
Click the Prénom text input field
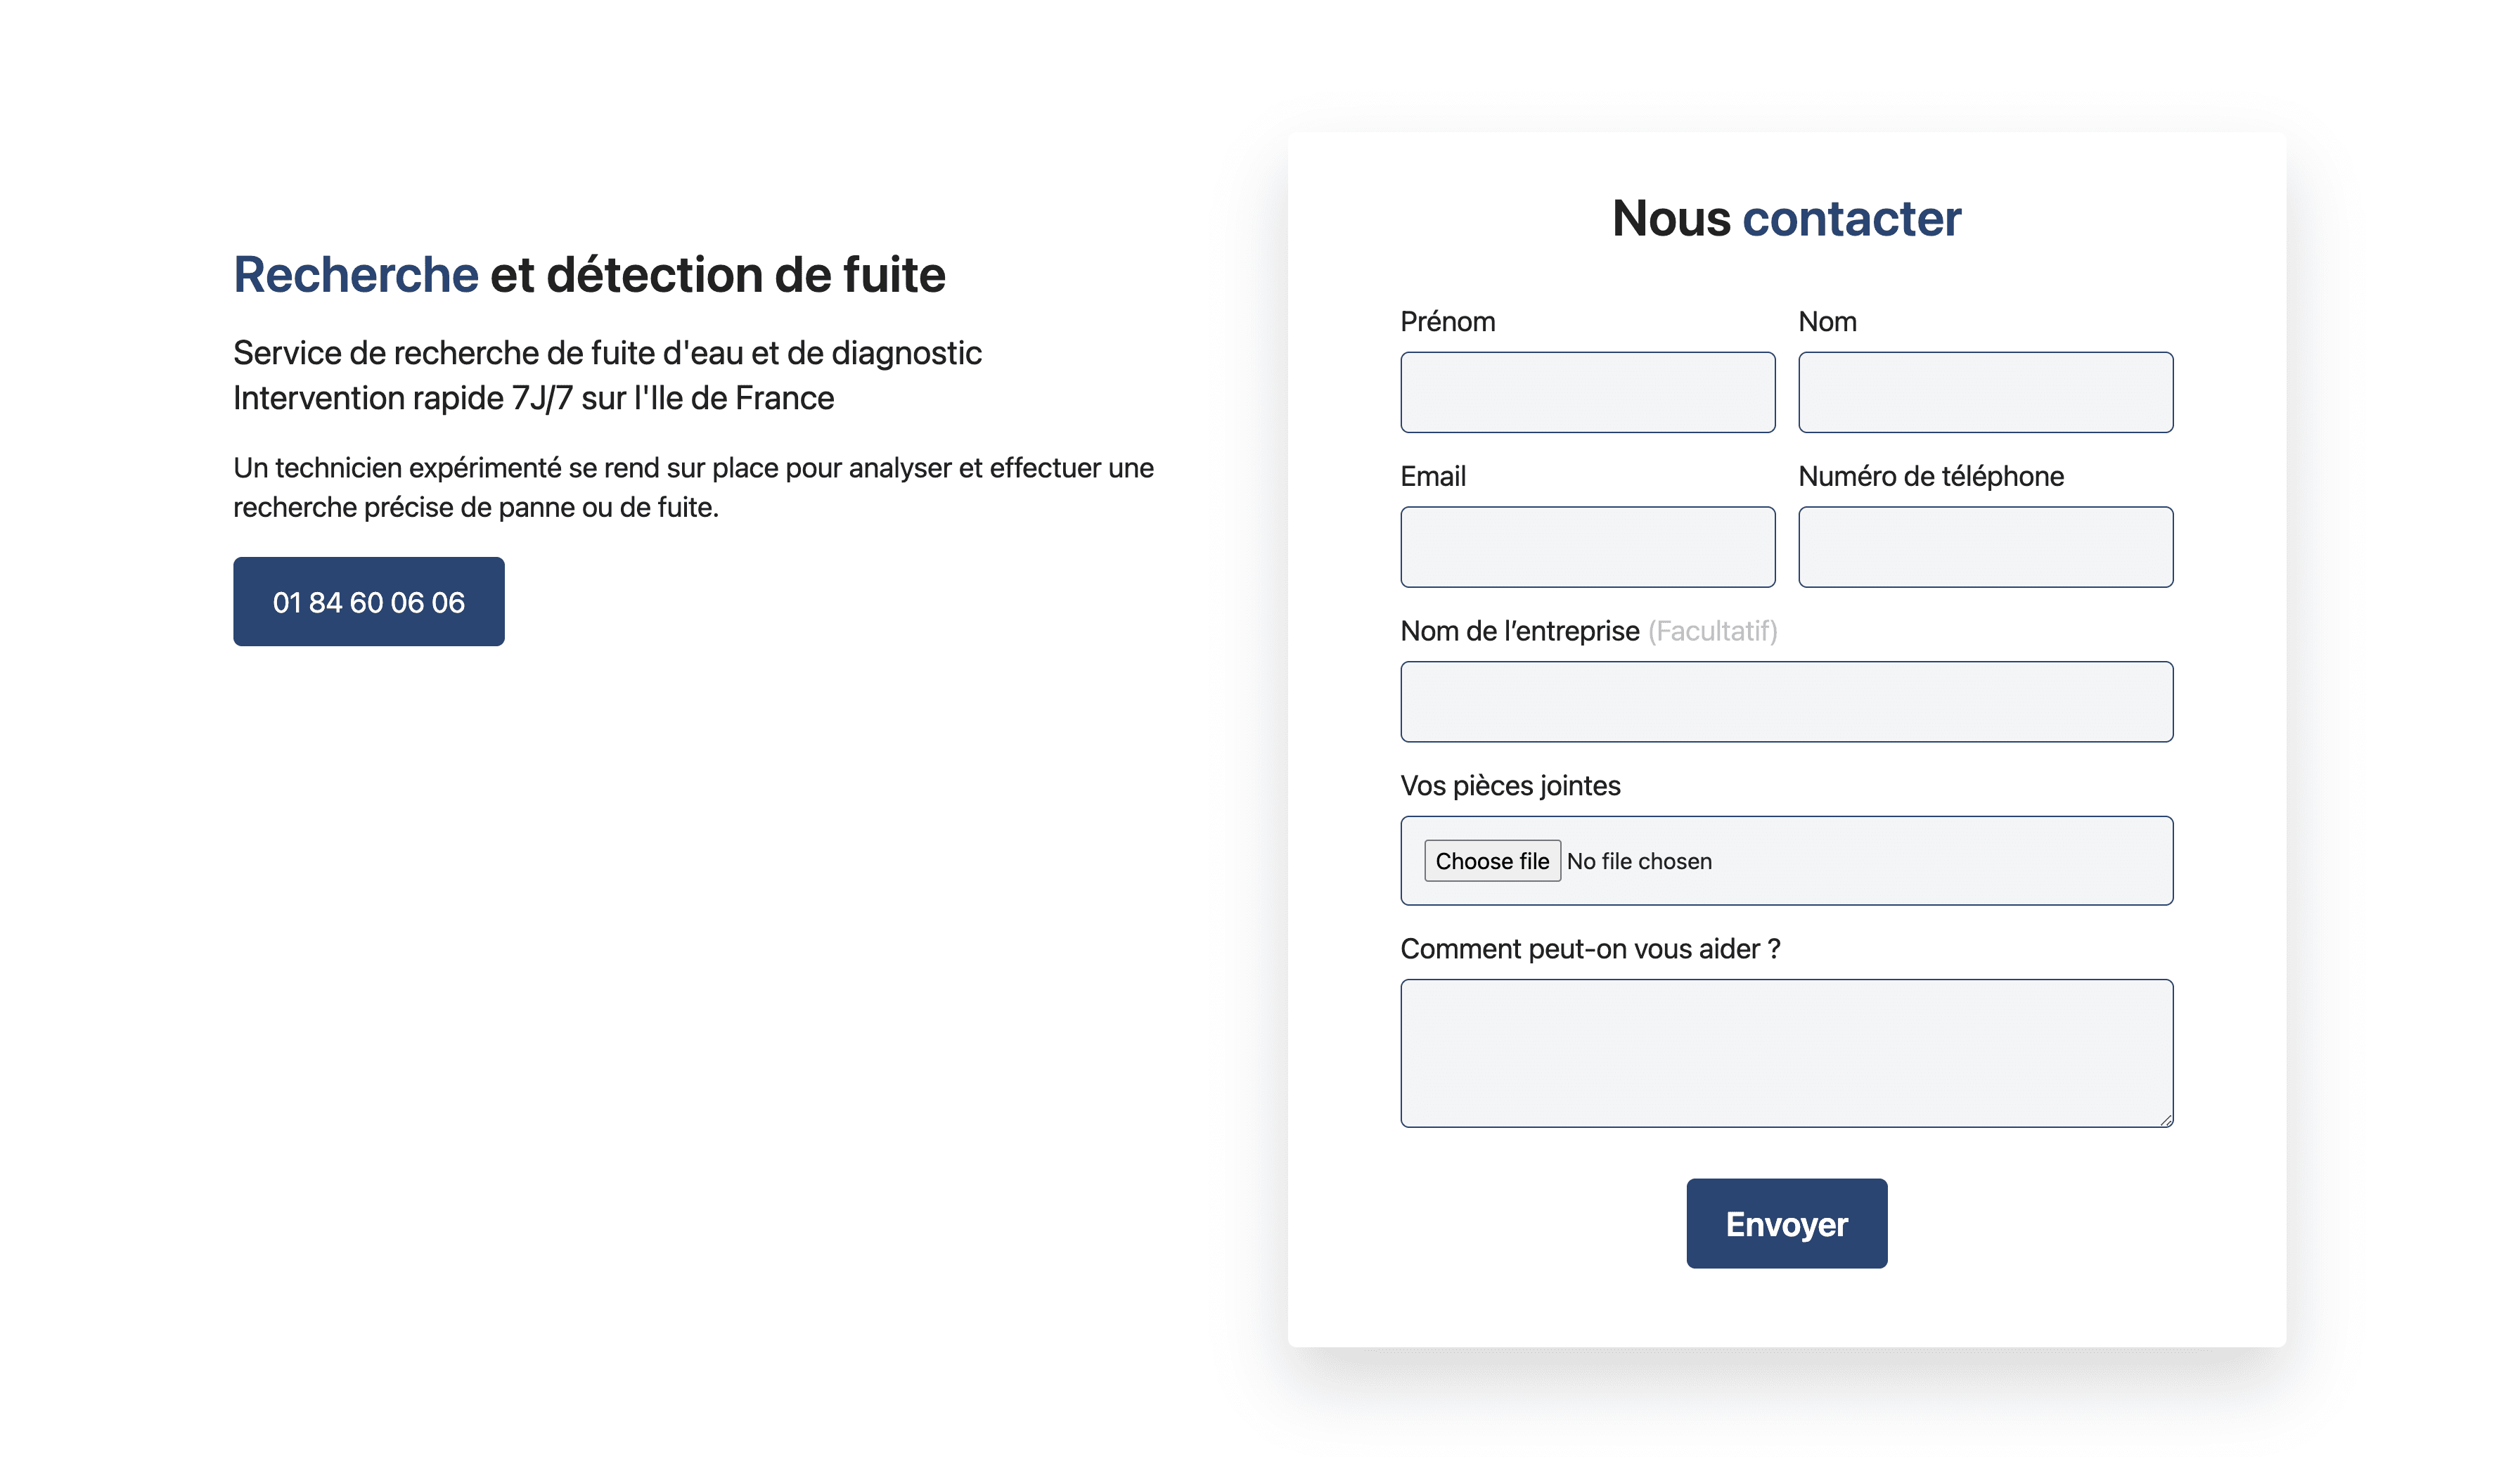coord(1587,392)
